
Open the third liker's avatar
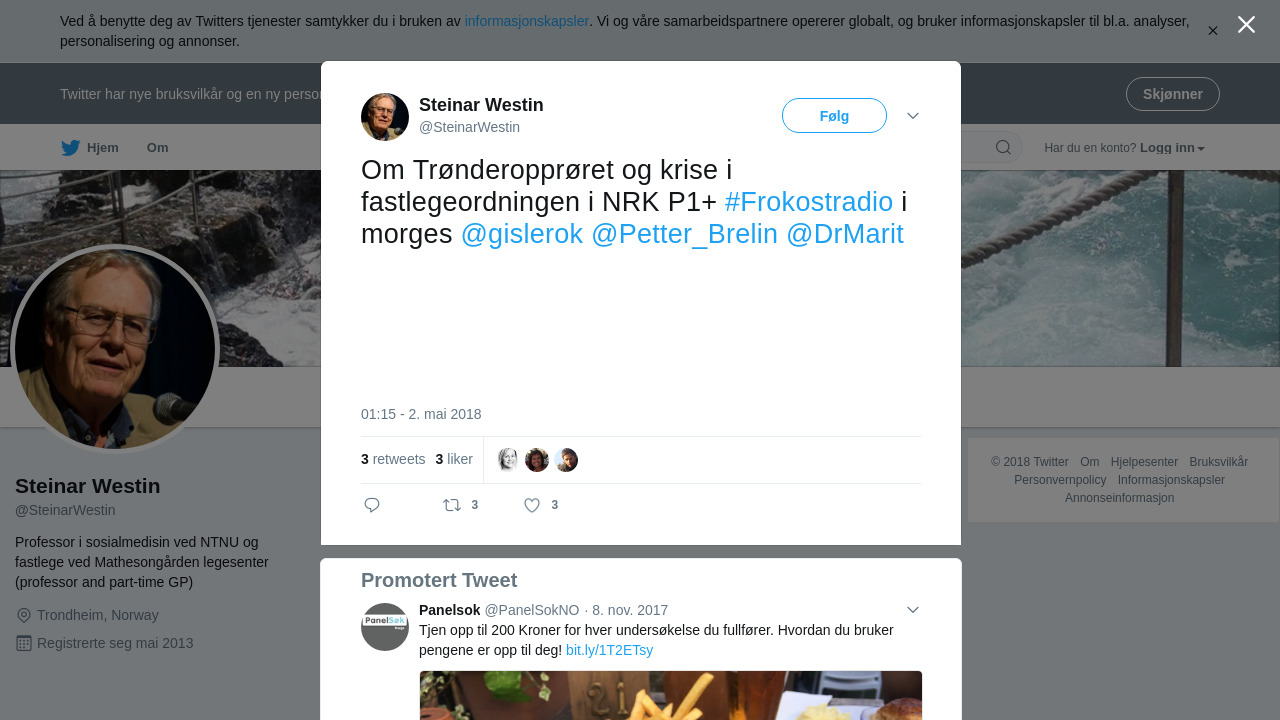click(566, 460)
